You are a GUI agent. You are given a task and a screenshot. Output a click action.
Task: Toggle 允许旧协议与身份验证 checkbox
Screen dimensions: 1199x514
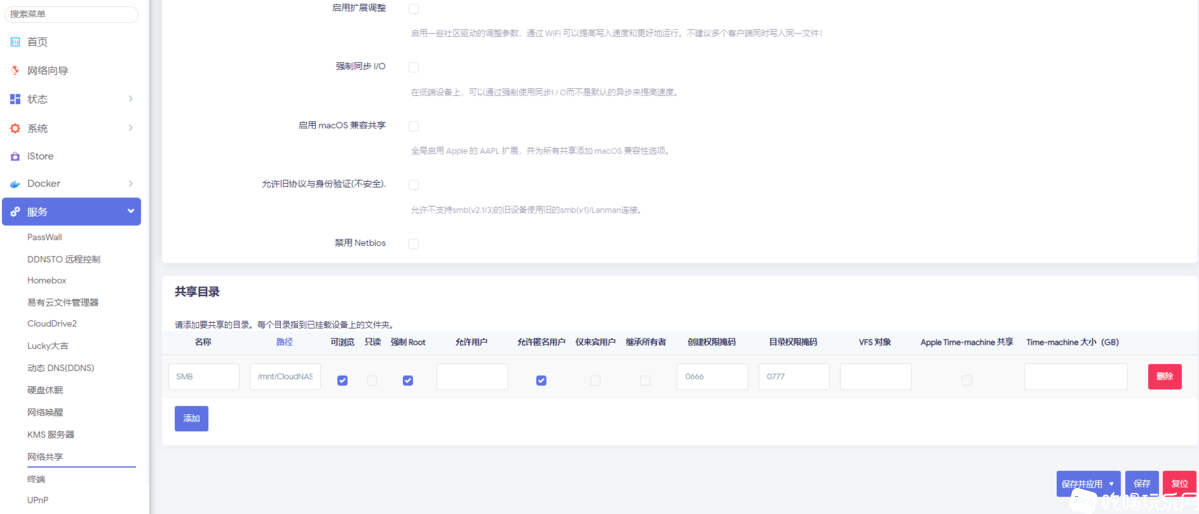[x=413, y=184]
